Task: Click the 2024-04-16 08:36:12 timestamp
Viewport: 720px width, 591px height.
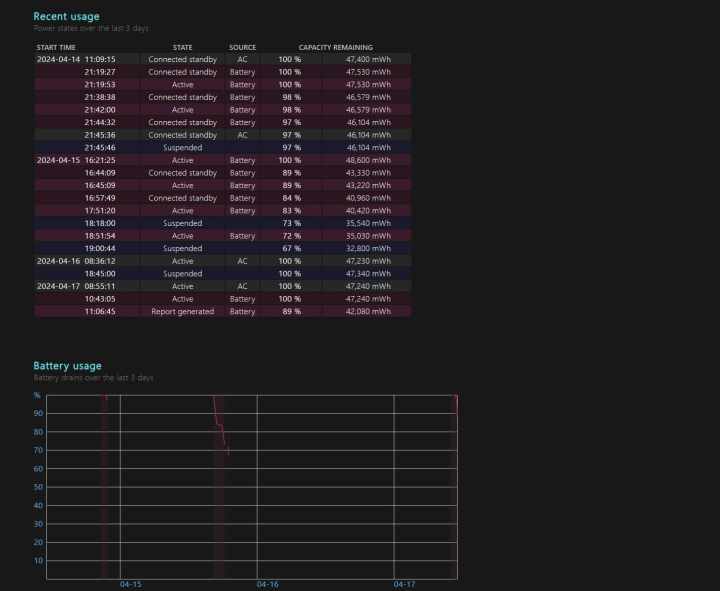Action: click(77, 261)
